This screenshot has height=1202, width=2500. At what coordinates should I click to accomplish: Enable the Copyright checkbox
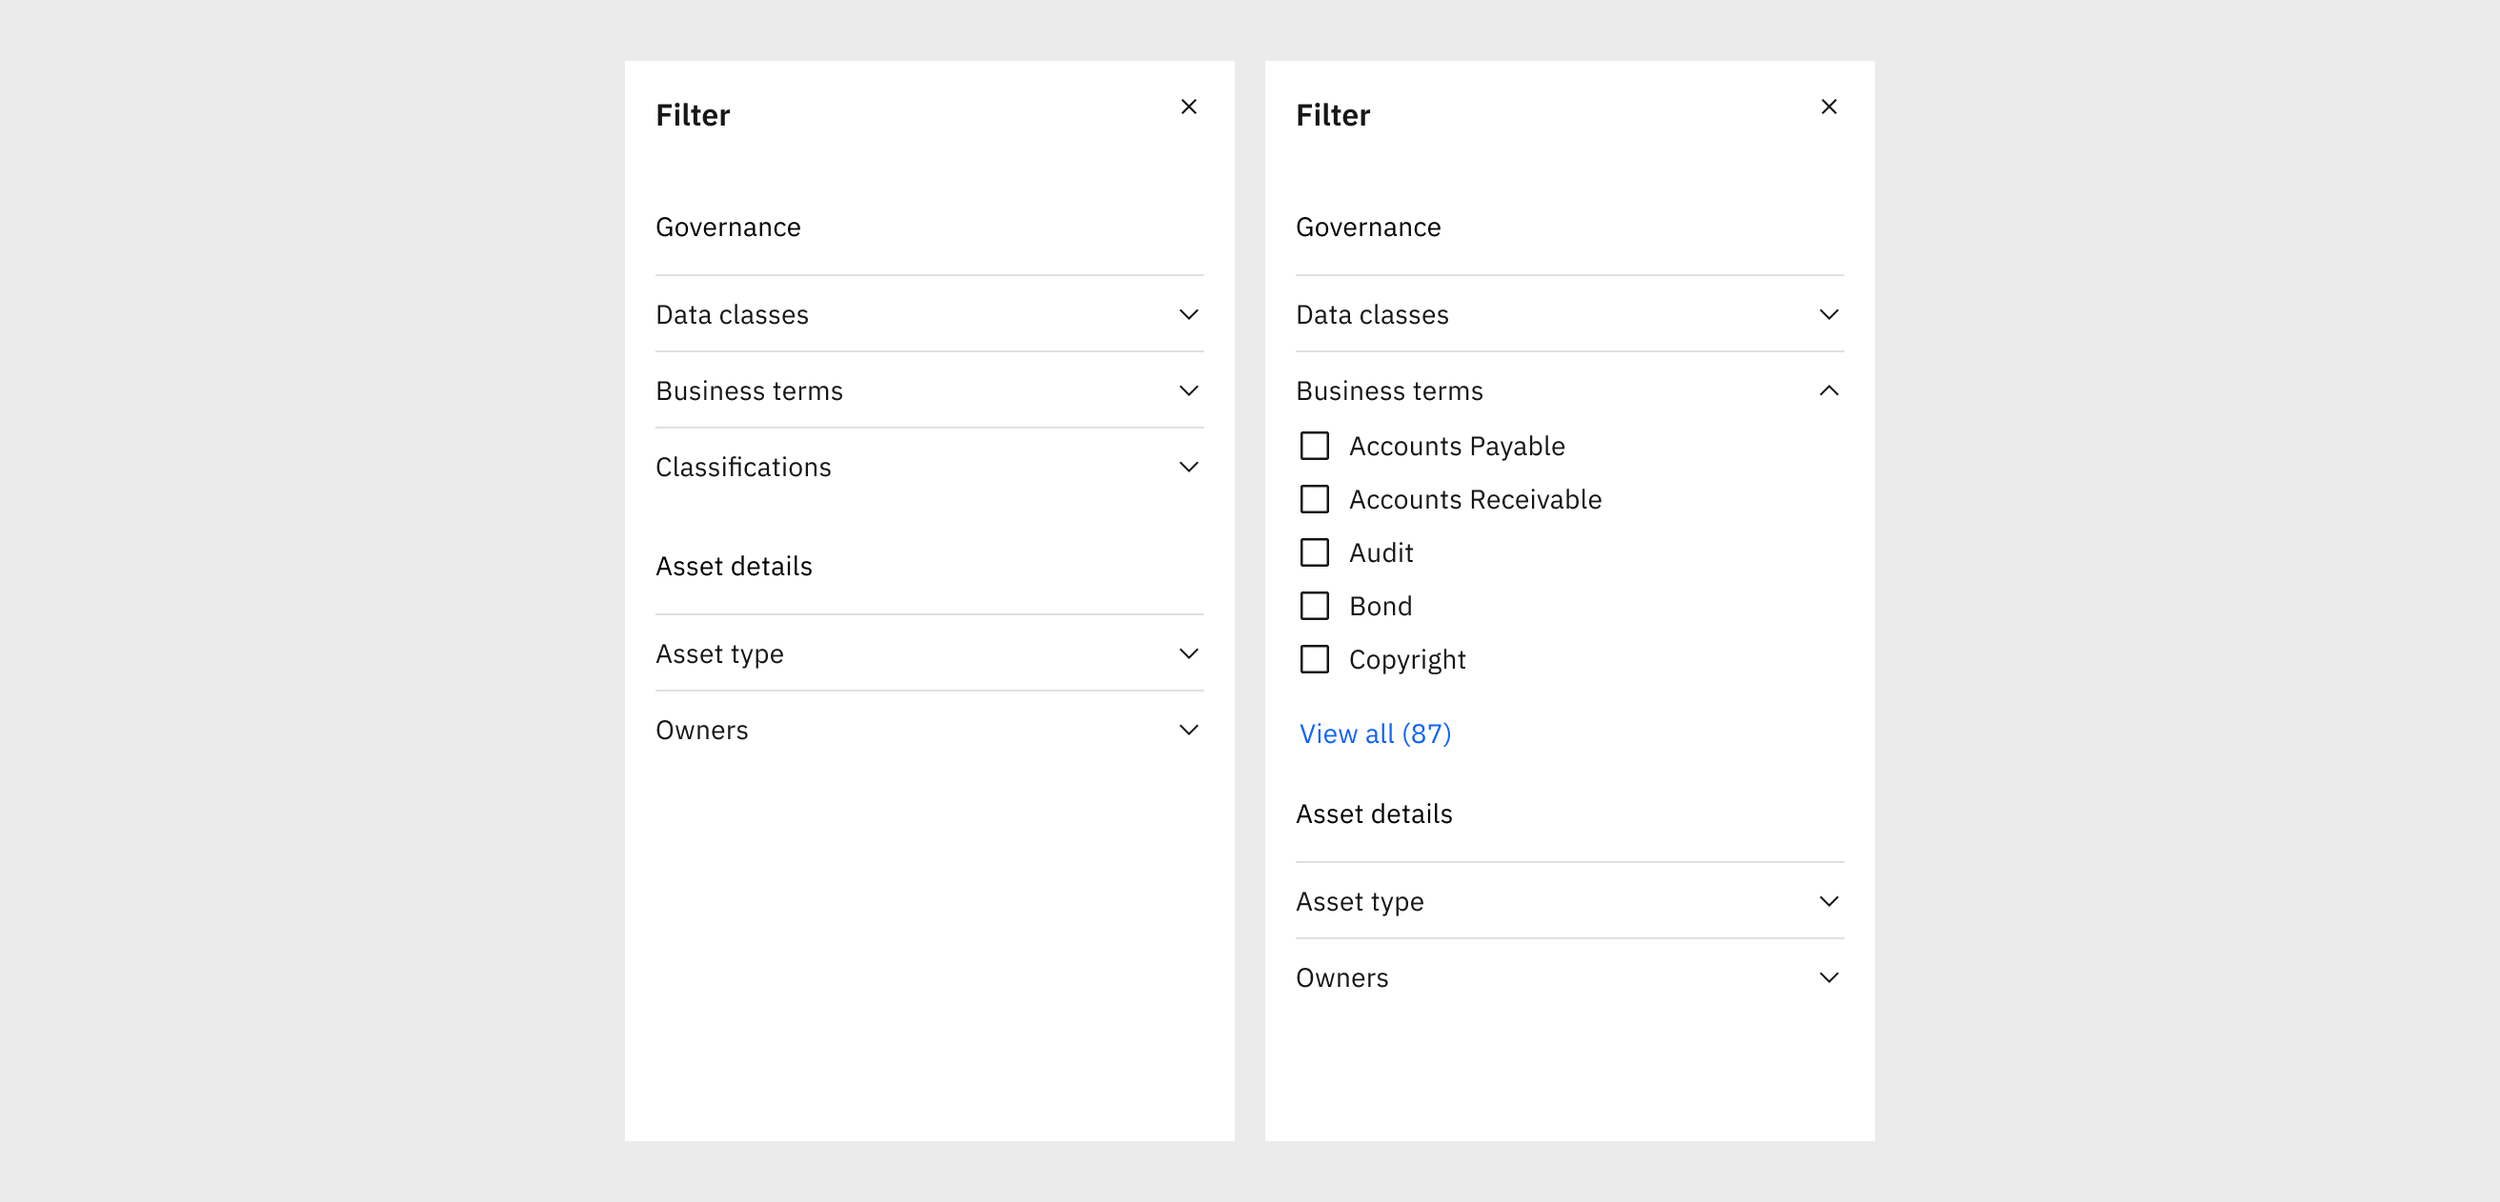pyautogui.click(x=1314, y=660)
